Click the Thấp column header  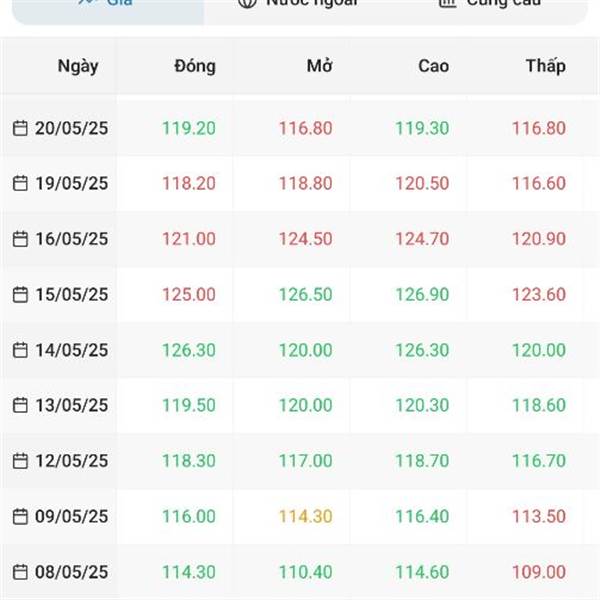(545, 66)
